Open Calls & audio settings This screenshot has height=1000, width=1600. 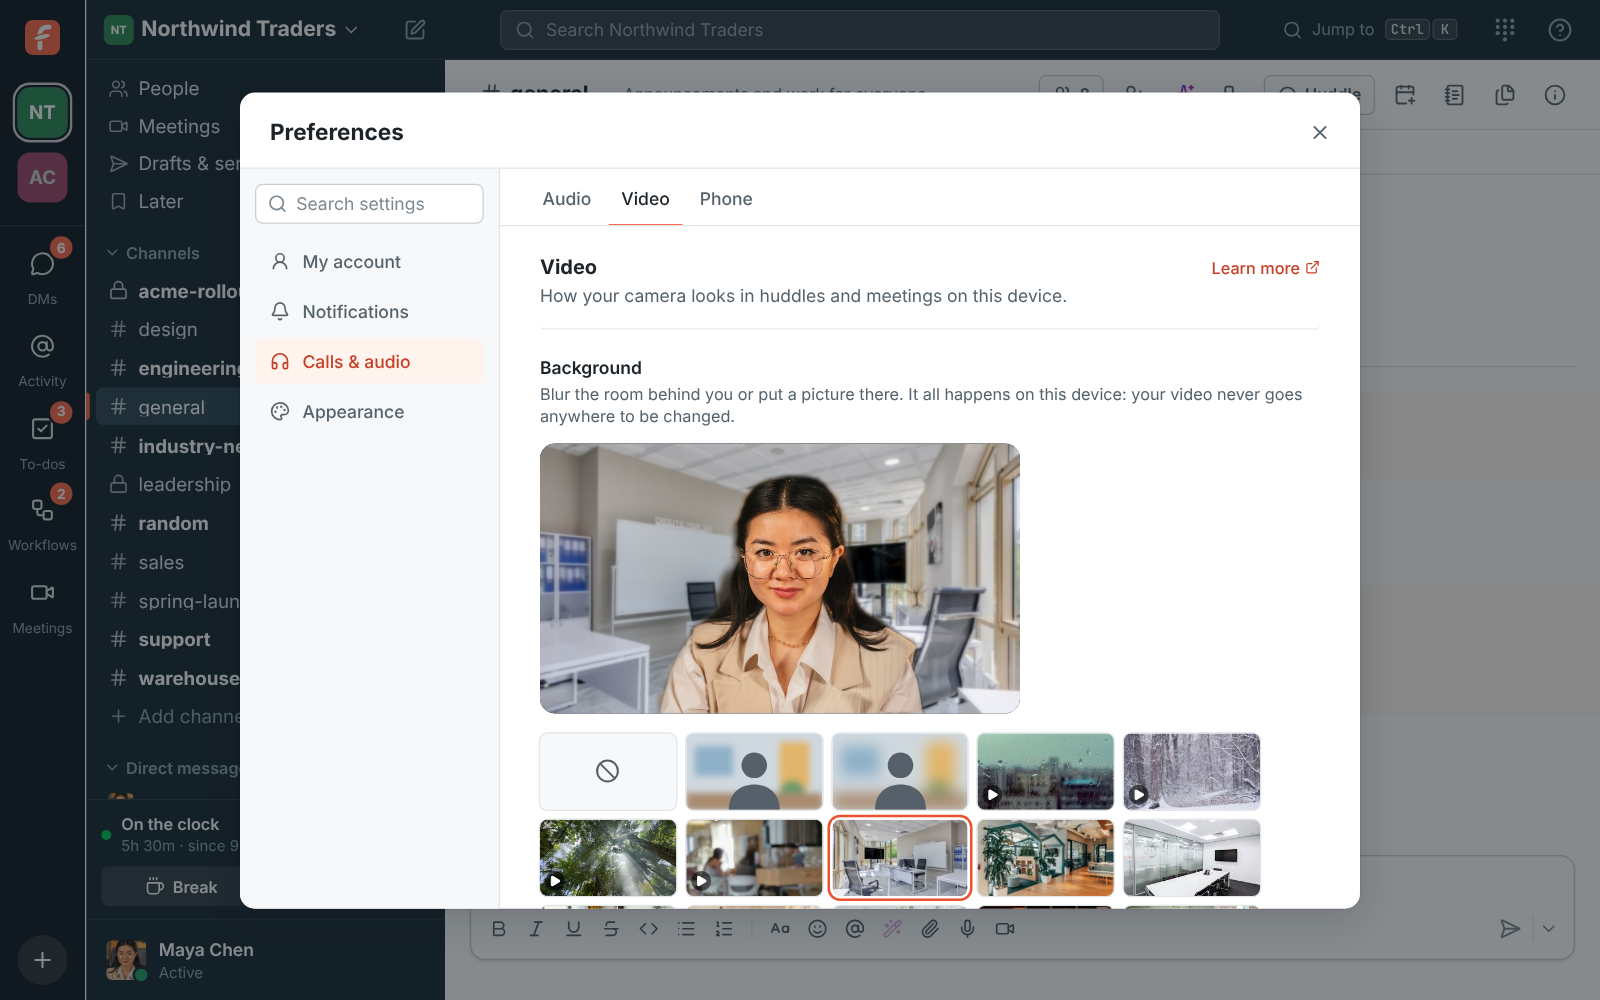point(369,362)
